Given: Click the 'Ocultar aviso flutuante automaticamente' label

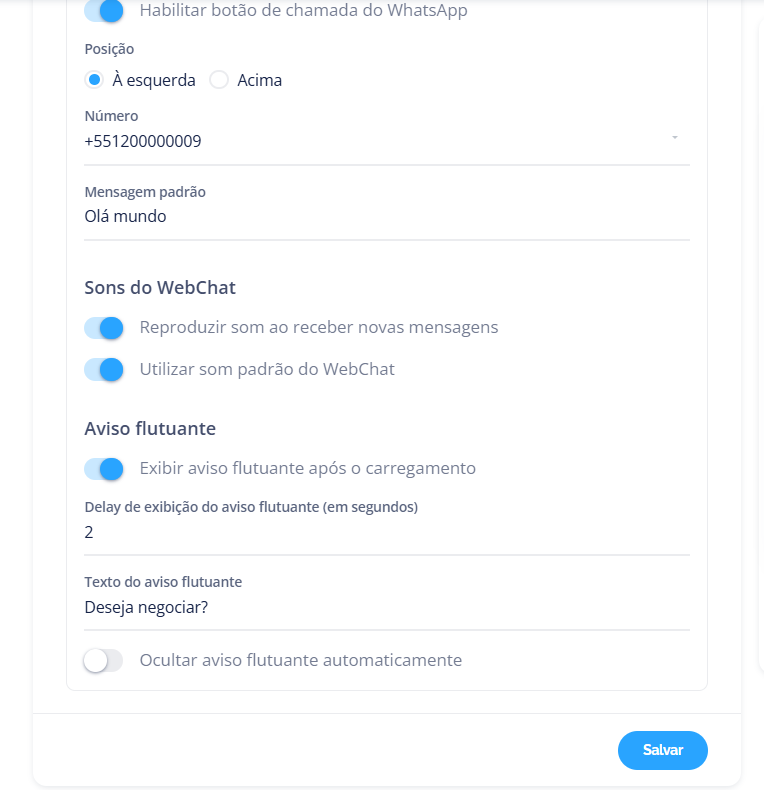Looking at the screenshot, I should (x=301, y=661).
